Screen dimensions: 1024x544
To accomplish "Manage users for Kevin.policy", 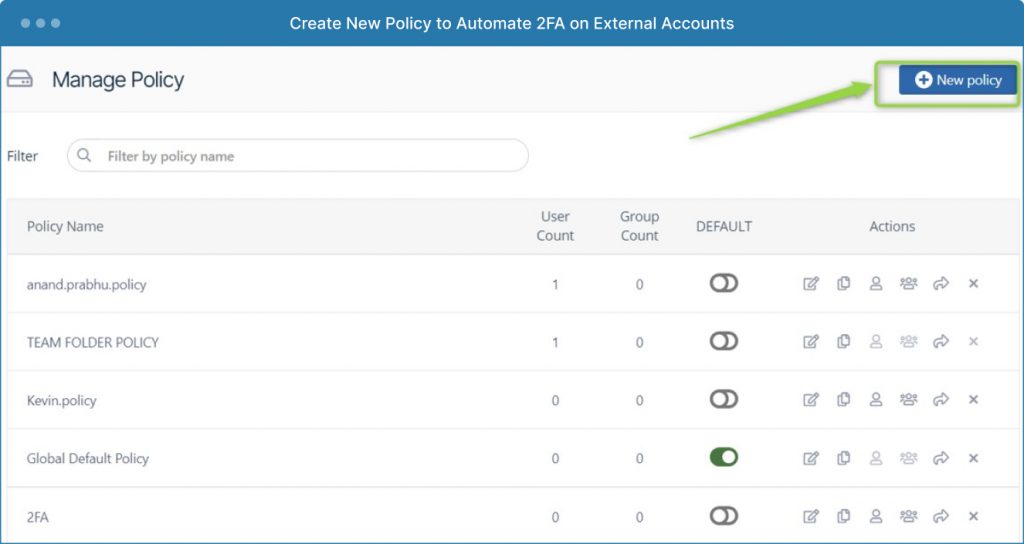I will 876,399.
